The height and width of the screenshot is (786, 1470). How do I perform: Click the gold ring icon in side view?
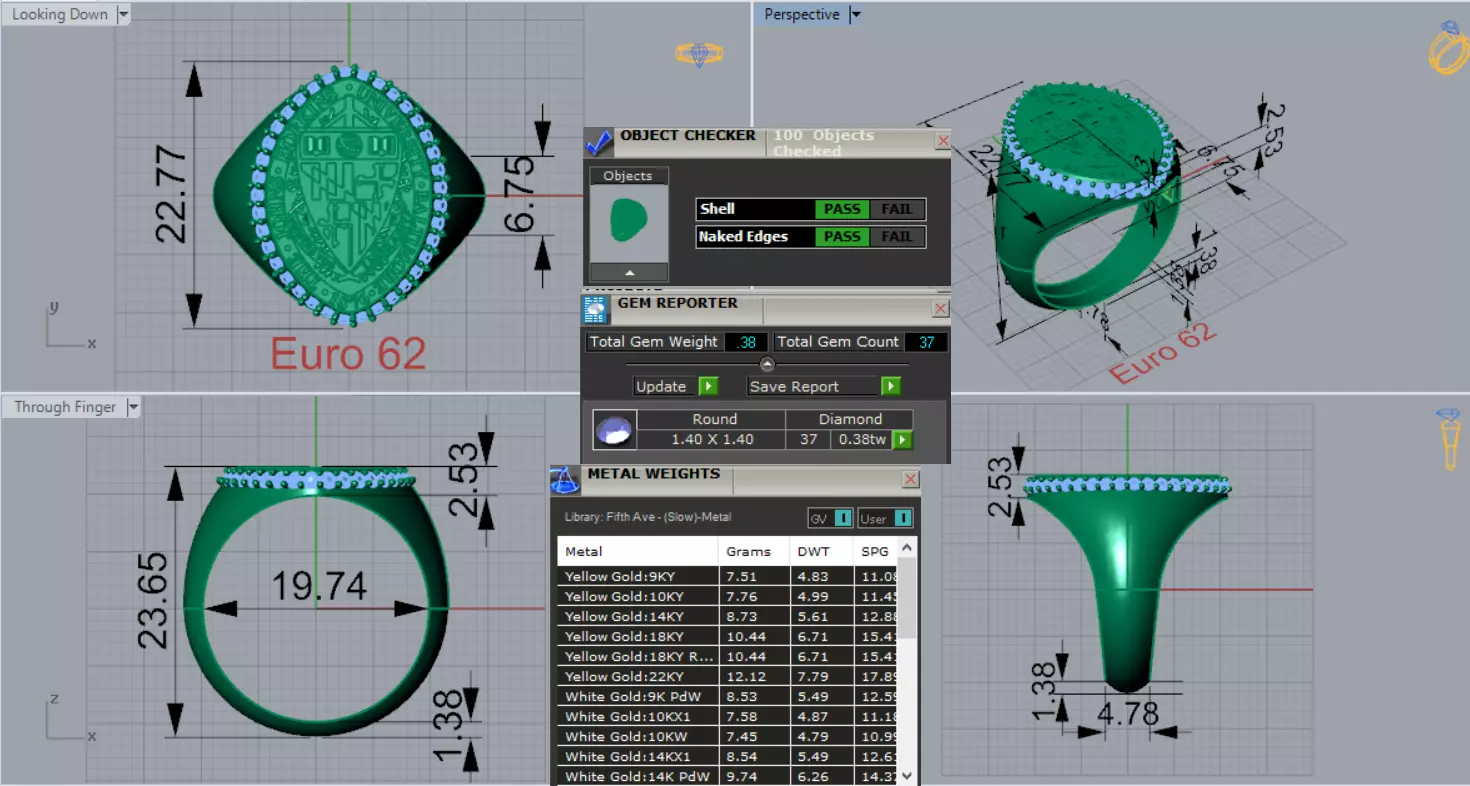click(x=1448, y=440)
